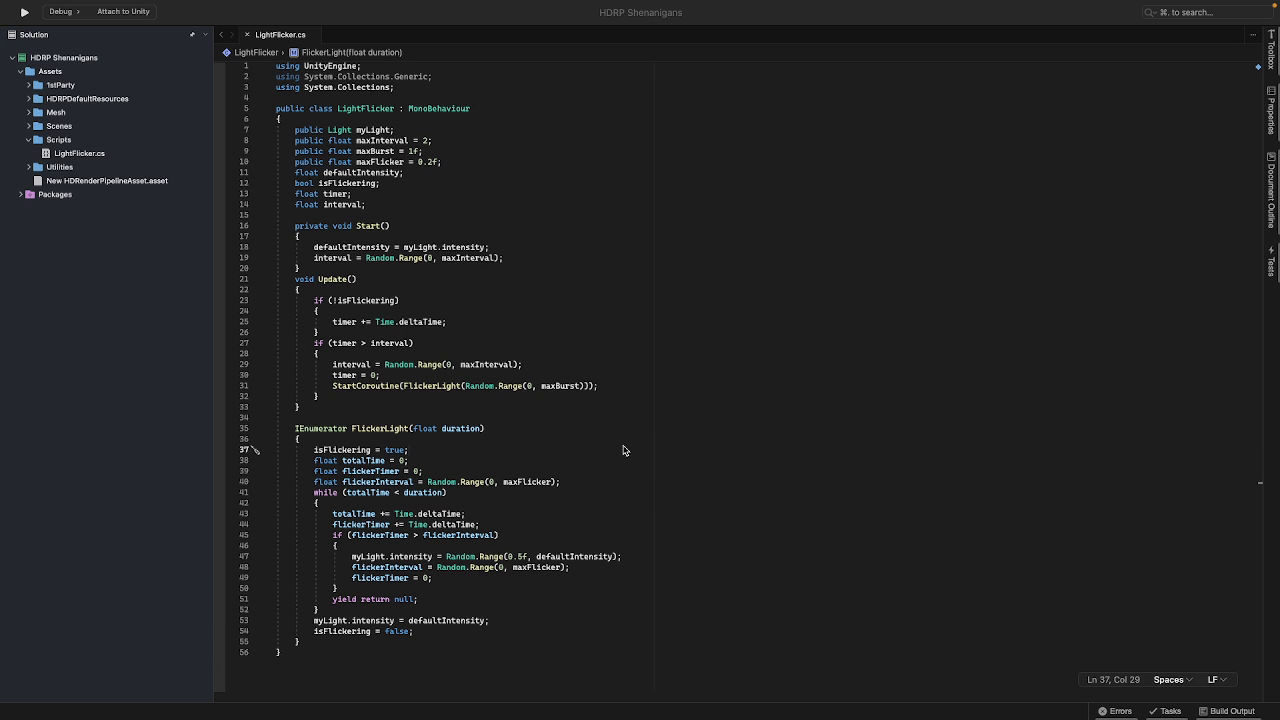1280x720 pixels.
Task: Show the Build Output pad
Action: [1226, 711]
